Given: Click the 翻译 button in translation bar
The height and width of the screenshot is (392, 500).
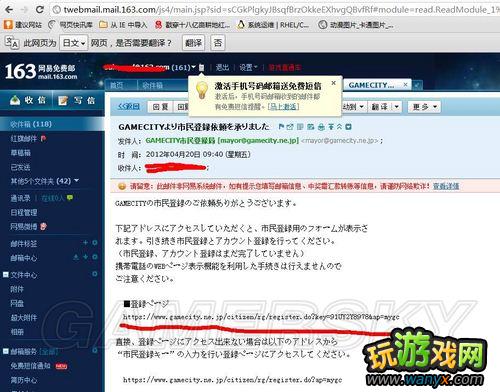Looking at the screenshot, I should coord(194,43).
